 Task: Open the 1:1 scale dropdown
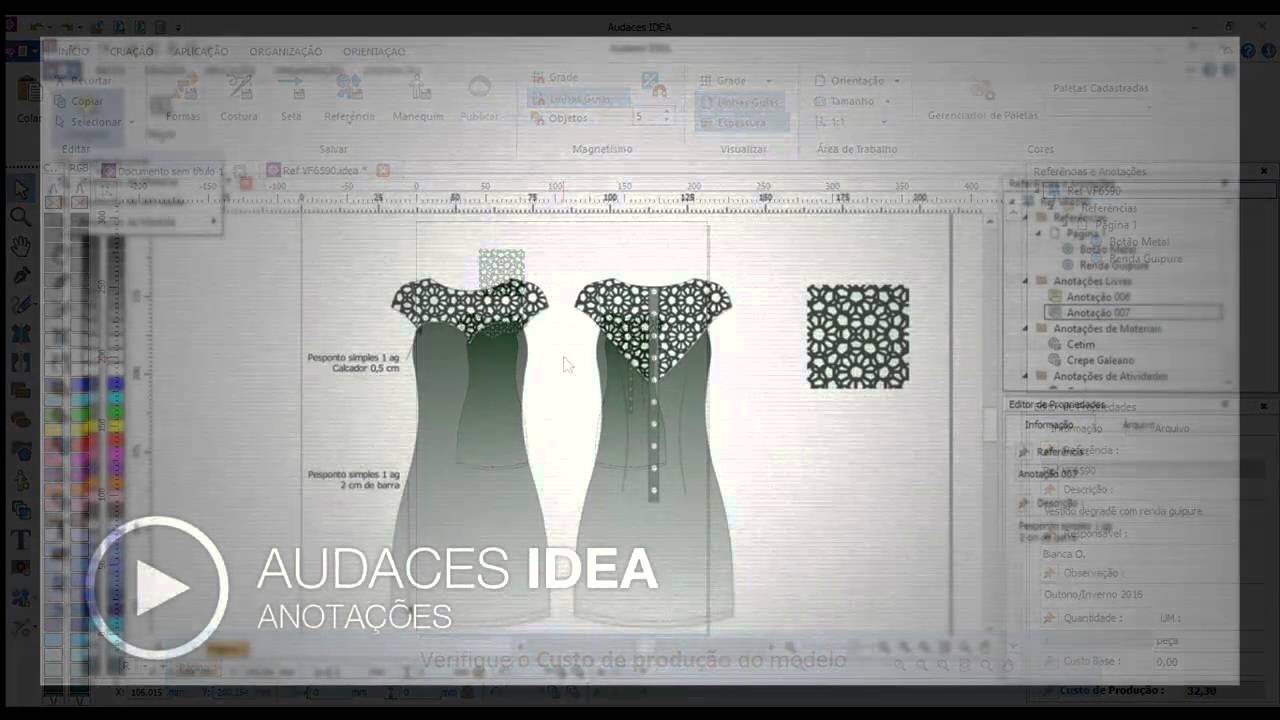(x=849, y=122)
